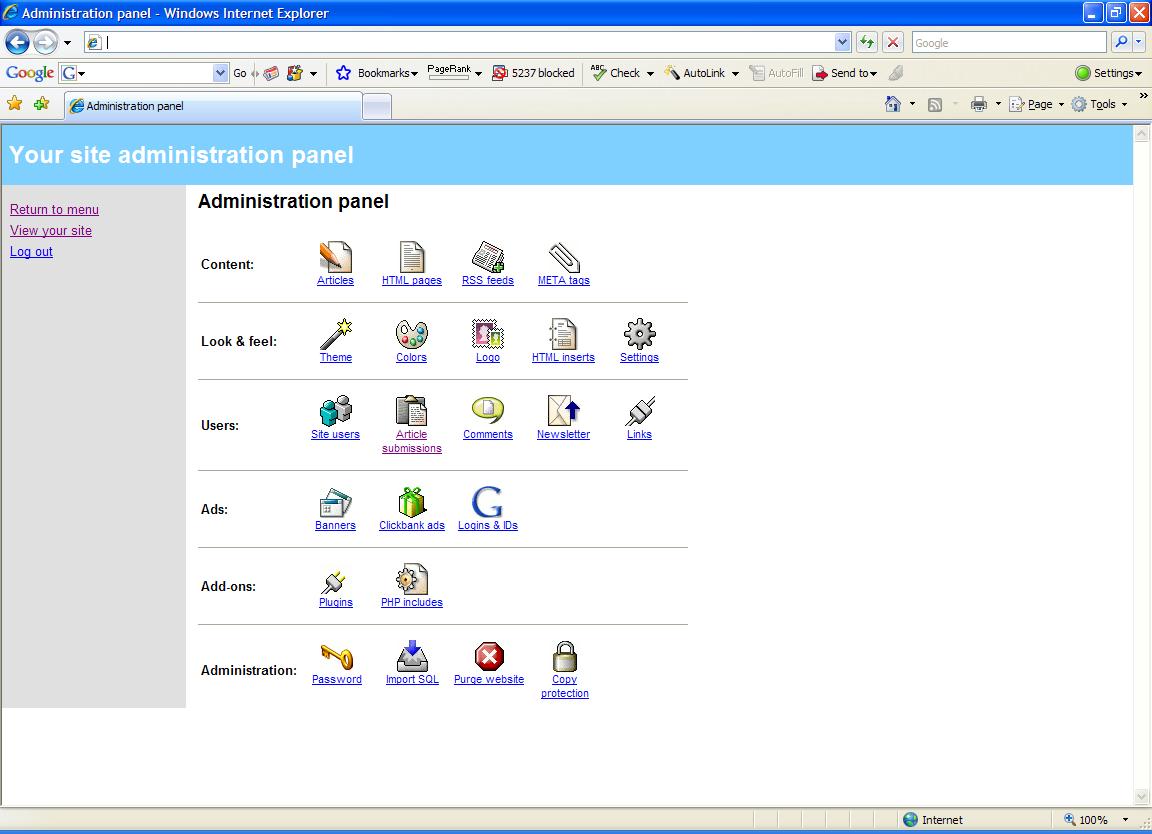This screenshot has width=1152, height=834.
Task: Click the Print icon in the command bar
Action: tap(979, 104)
